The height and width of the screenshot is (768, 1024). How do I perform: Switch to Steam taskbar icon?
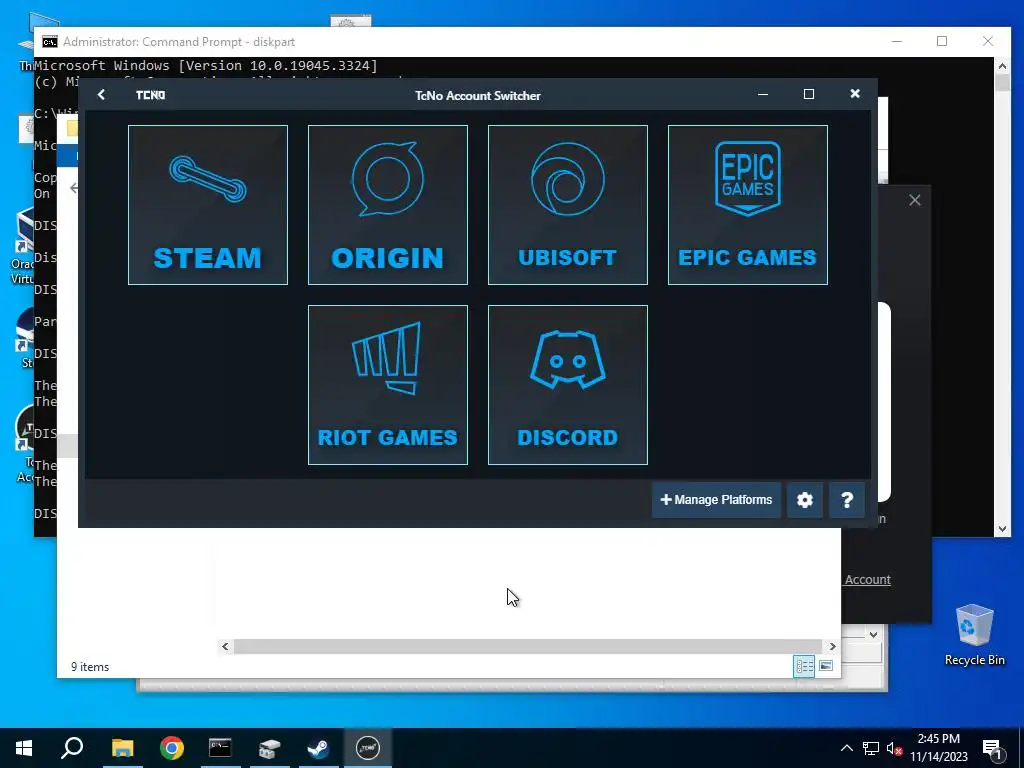tap(319, 748)
